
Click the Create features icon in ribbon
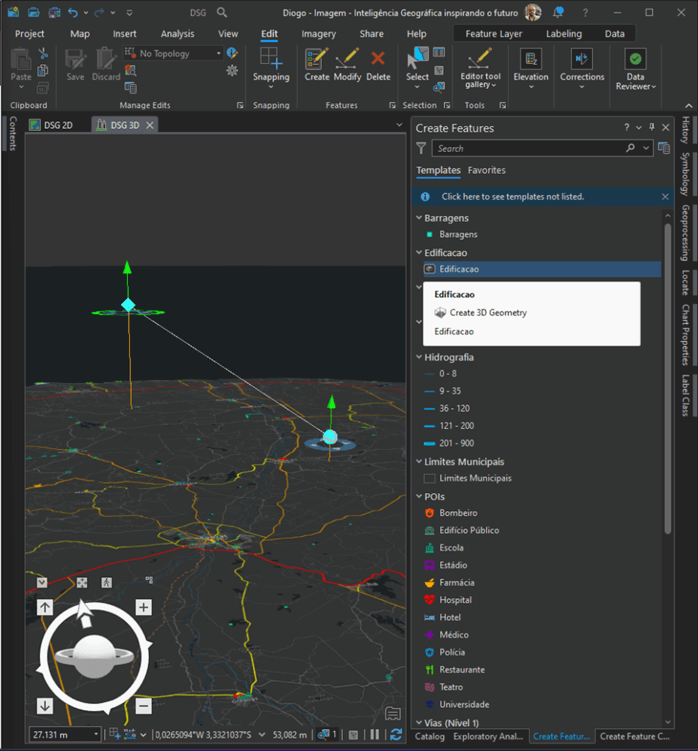coord(317,60)
